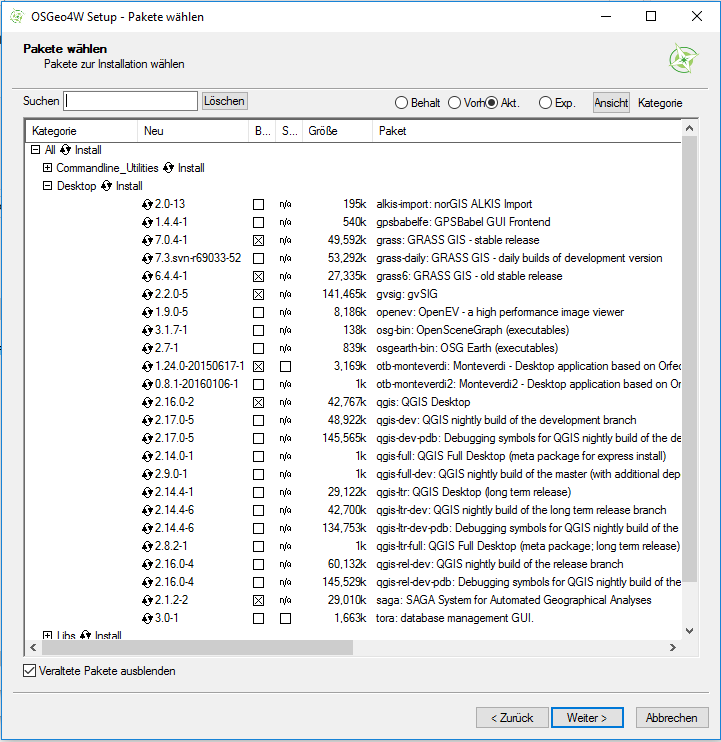721x742 pixels.
Task: Check source checkbox for tora
Action: click(x=285, y=618)
